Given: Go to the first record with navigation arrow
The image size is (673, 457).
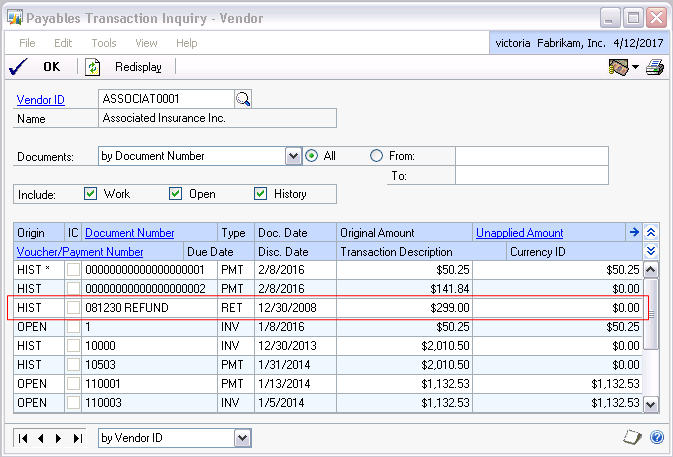Looking at the screenshot, I should point(25,438).
